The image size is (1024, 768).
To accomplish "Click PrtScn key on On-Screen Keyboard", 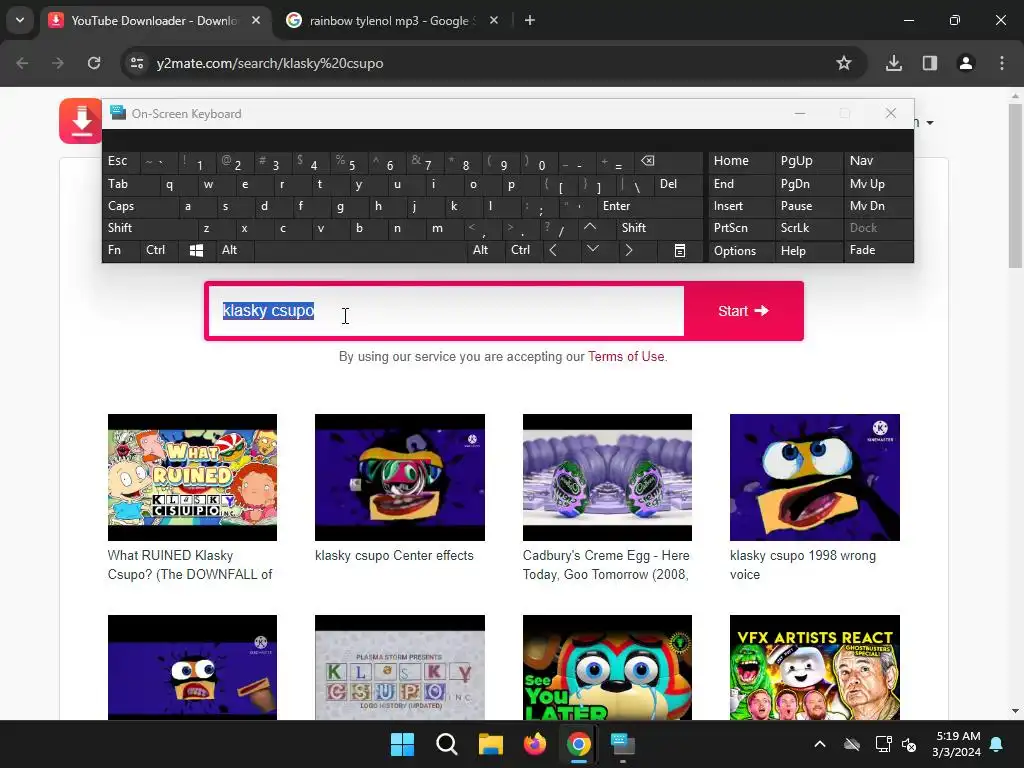I will pyautogui.click(x=741, y=228).
